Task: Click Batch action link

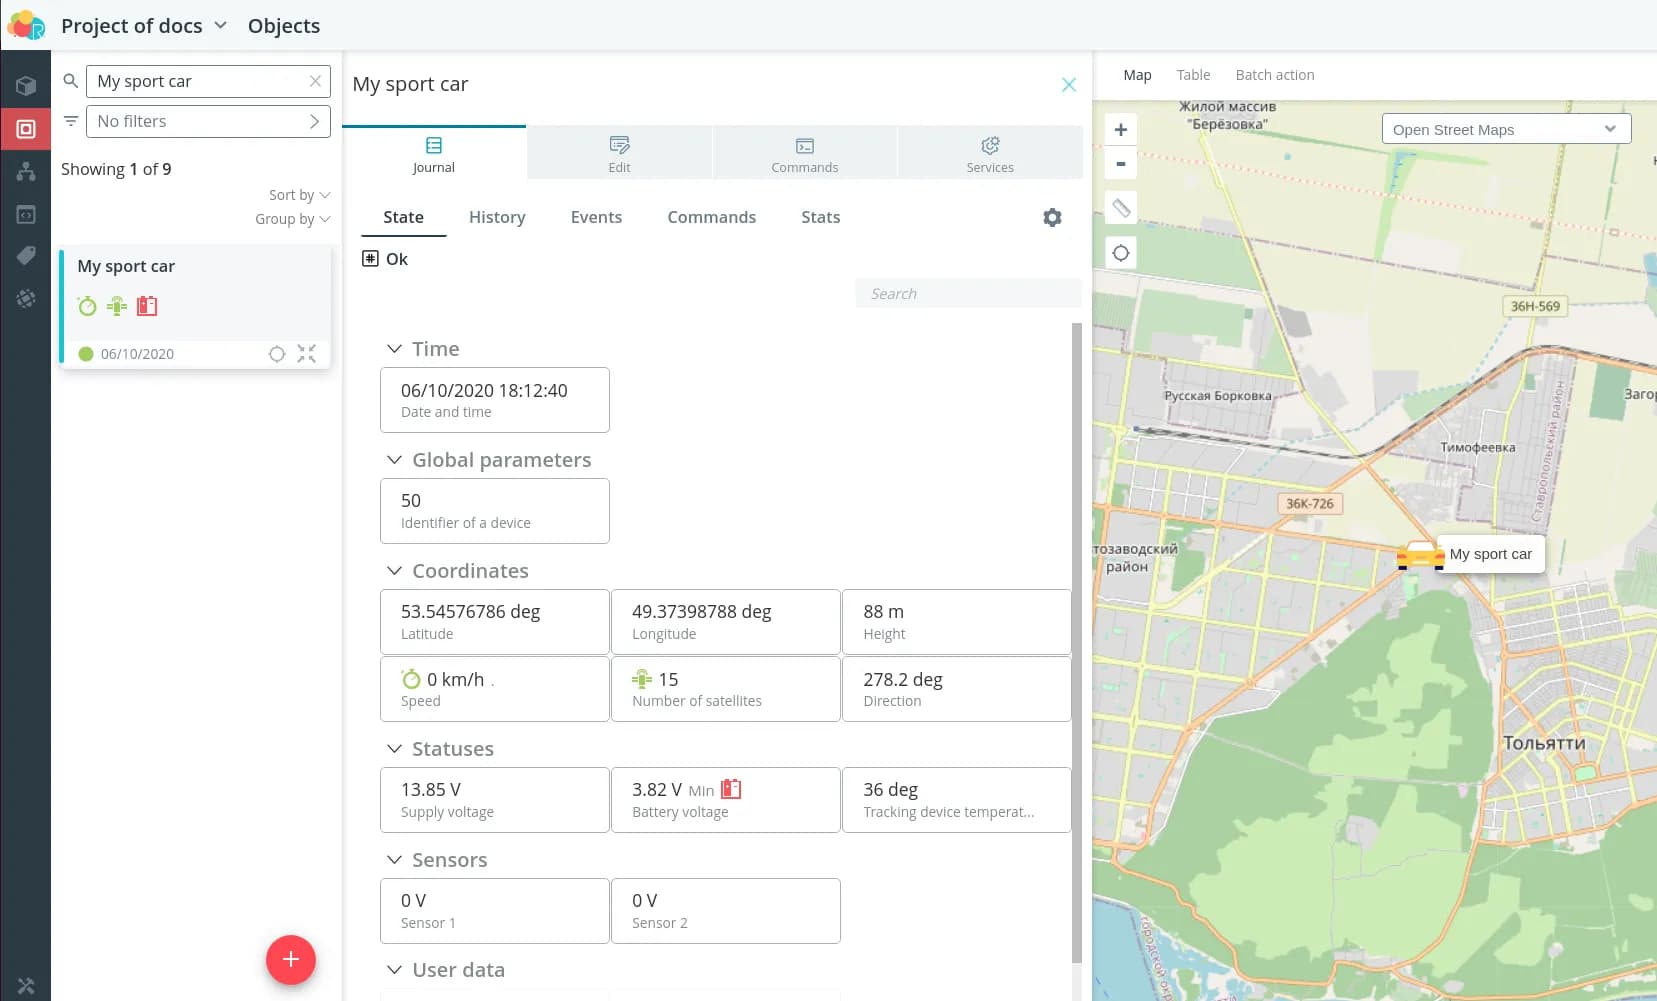Action: (1274, 75)
